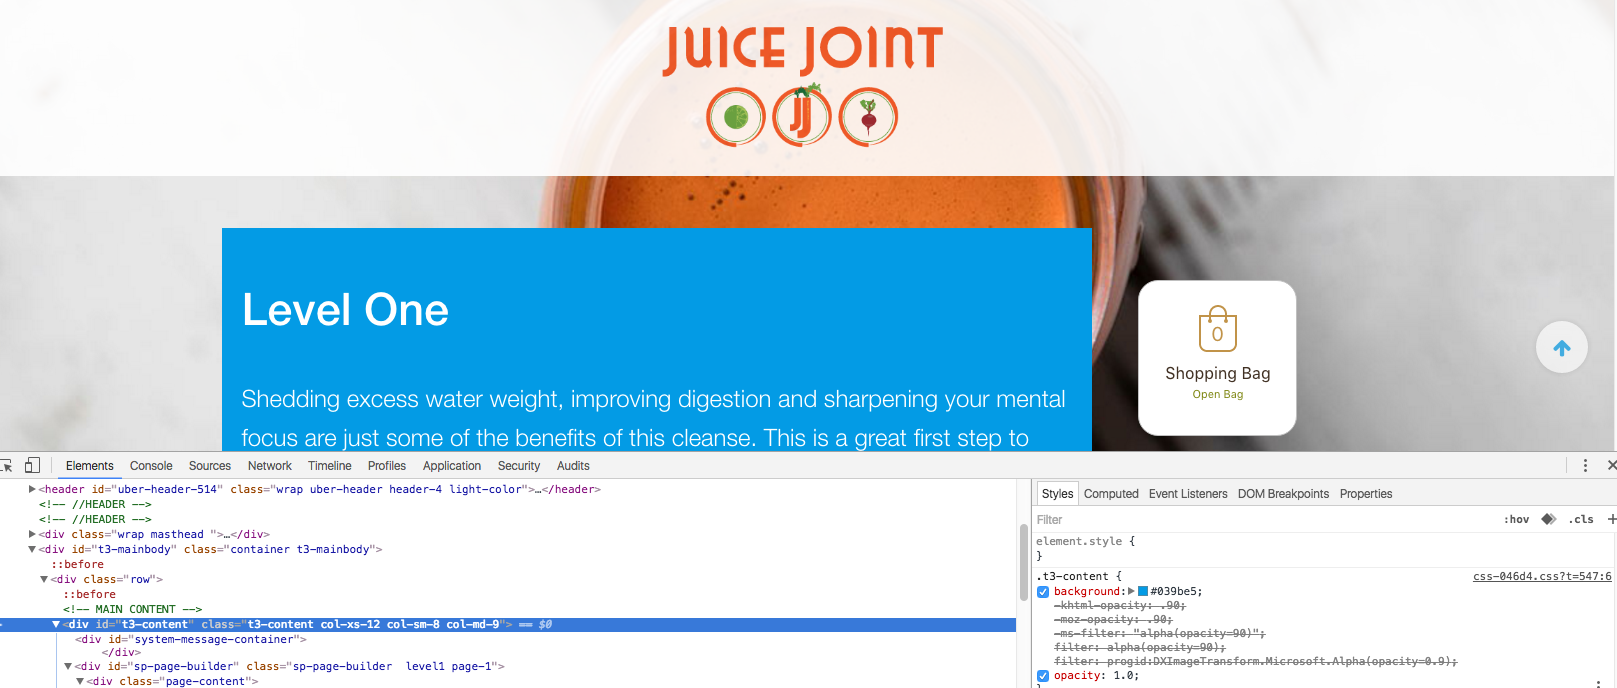Expand the background shorthand triangle
1617x688 pixels.
coord(1132,592)
